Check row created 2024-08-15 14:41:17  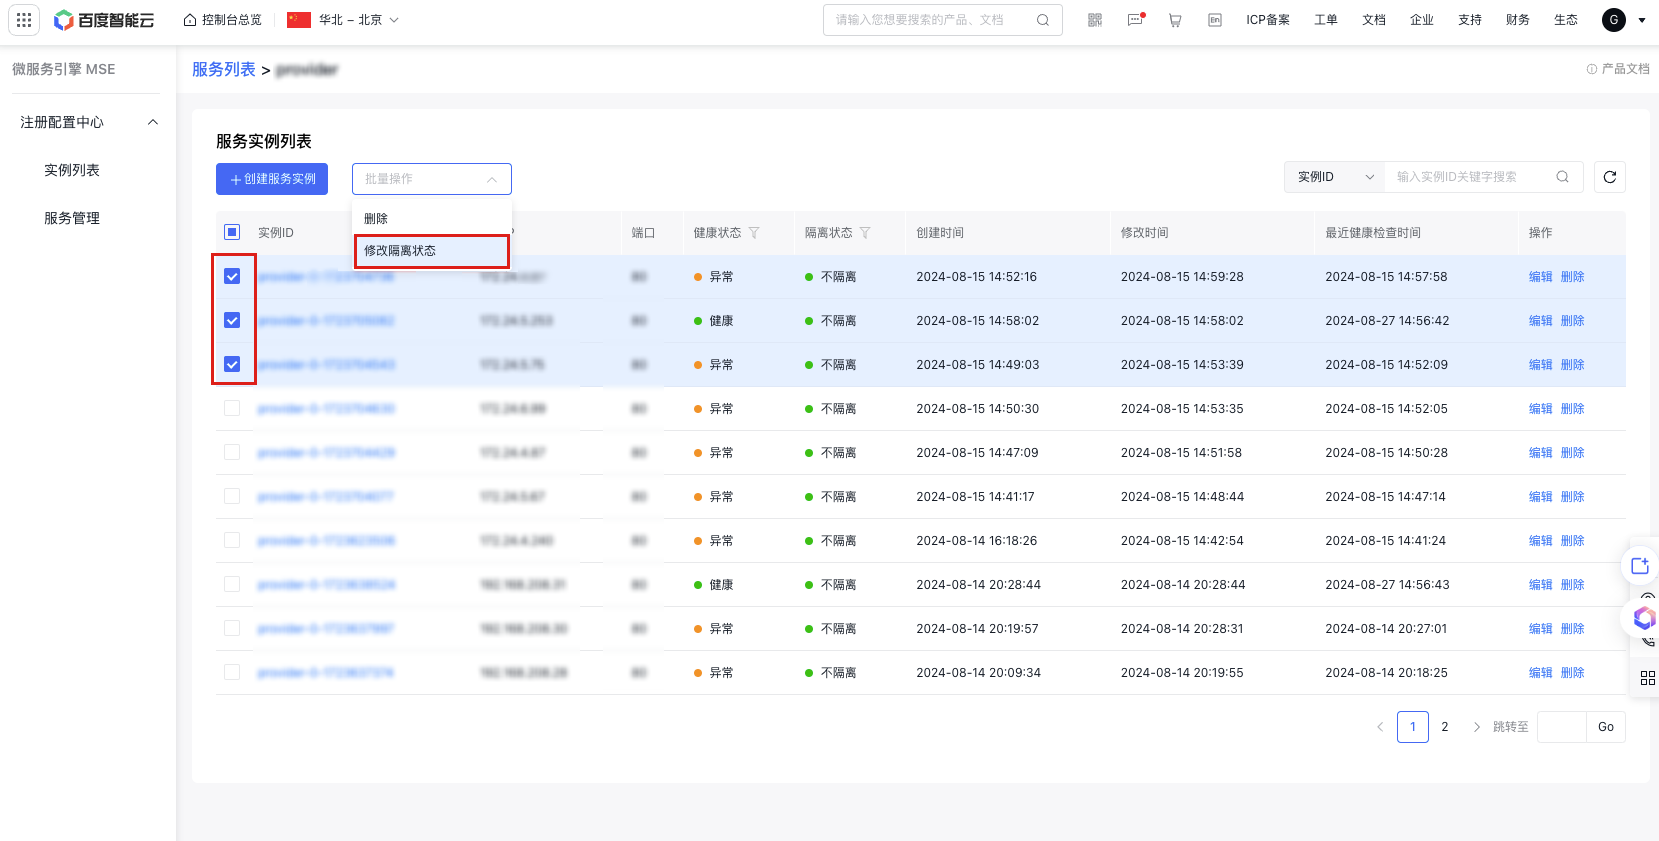(232, 496)
